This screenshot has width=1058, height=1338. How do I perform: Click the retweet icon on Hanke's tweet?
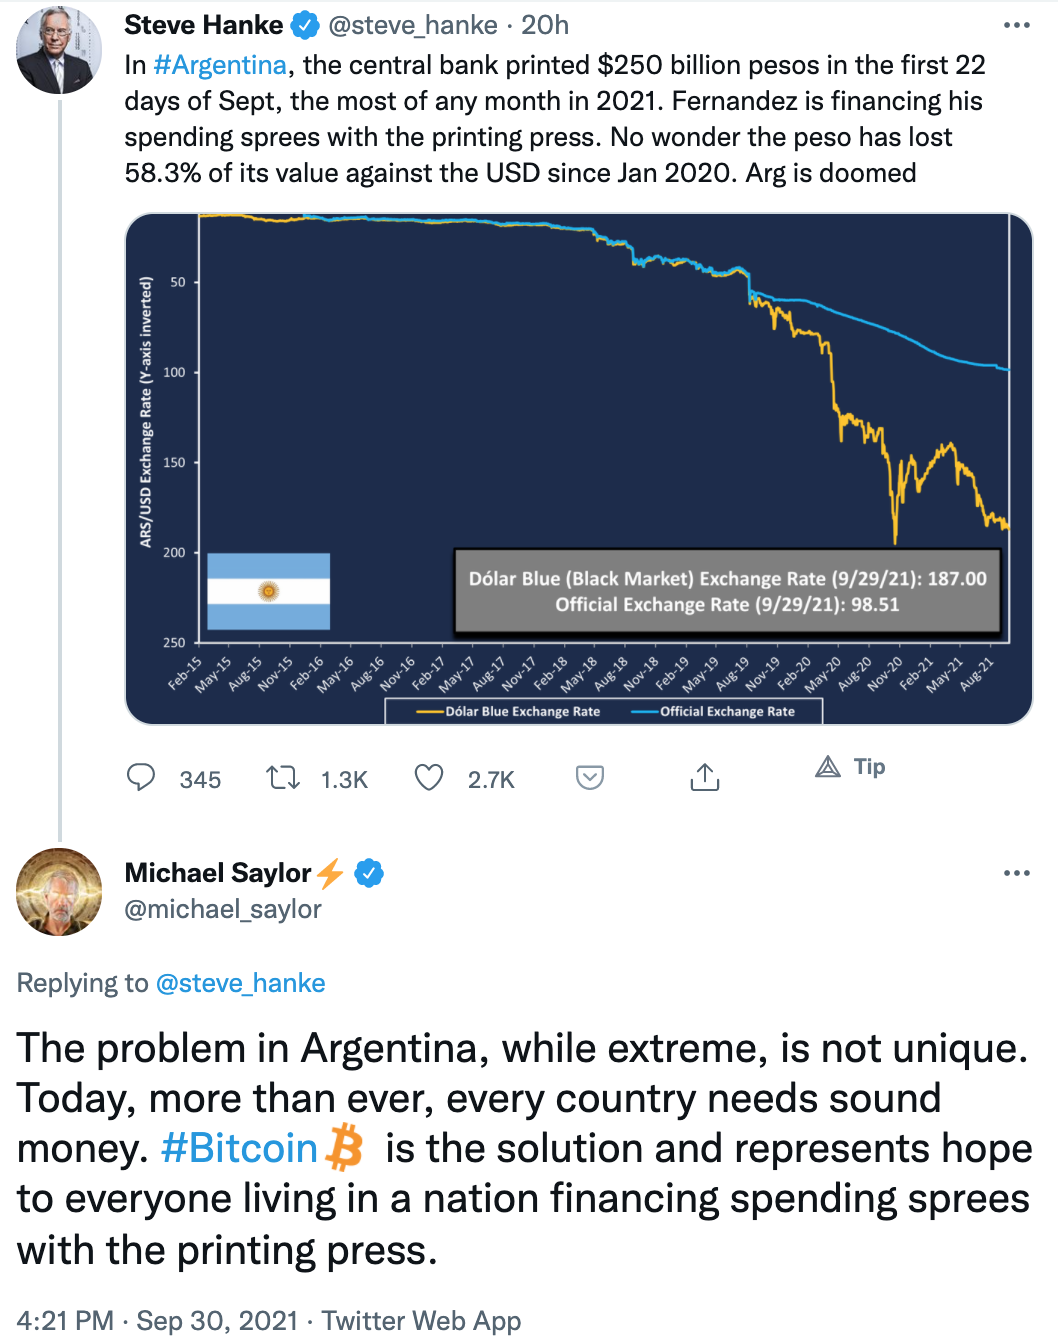(283, 778)
